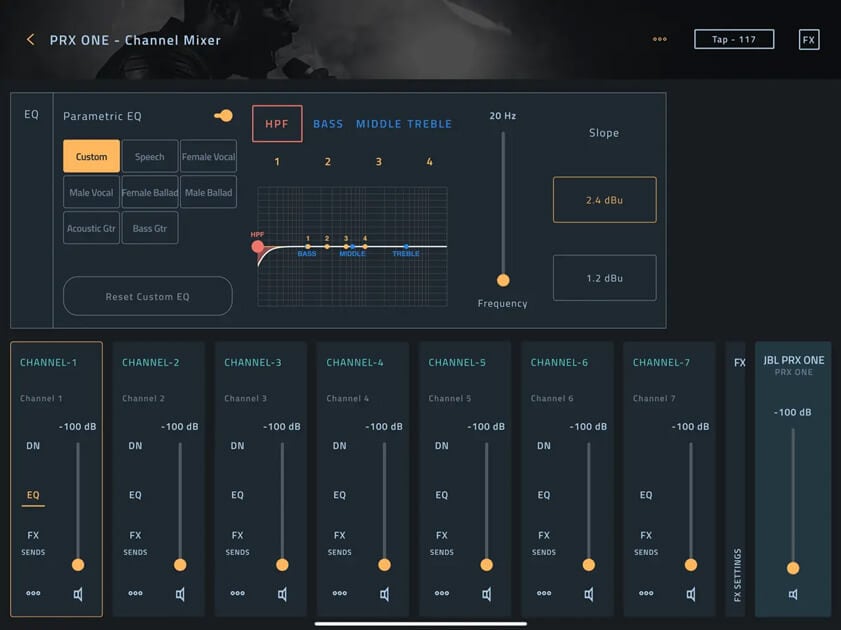Toggle the Parametric EQ switch
The width and height of the screenshot is (841, 630).
[223, 115]
